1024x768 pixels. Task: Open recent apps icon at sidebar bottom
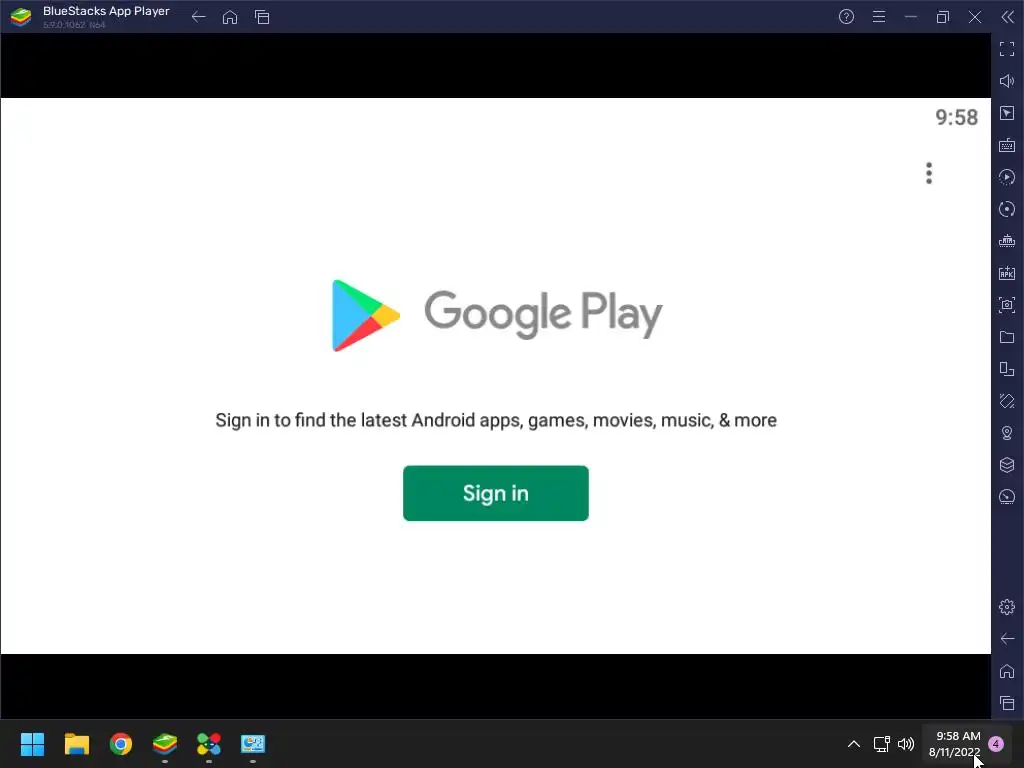pos(1007,703)
